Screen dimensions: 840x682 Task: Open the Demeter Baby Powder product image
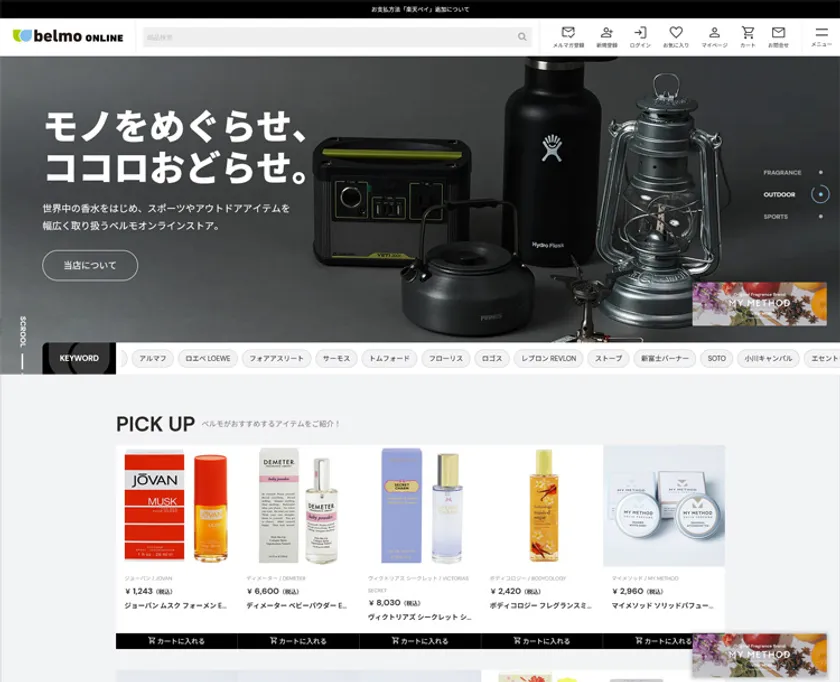[298, 506]
